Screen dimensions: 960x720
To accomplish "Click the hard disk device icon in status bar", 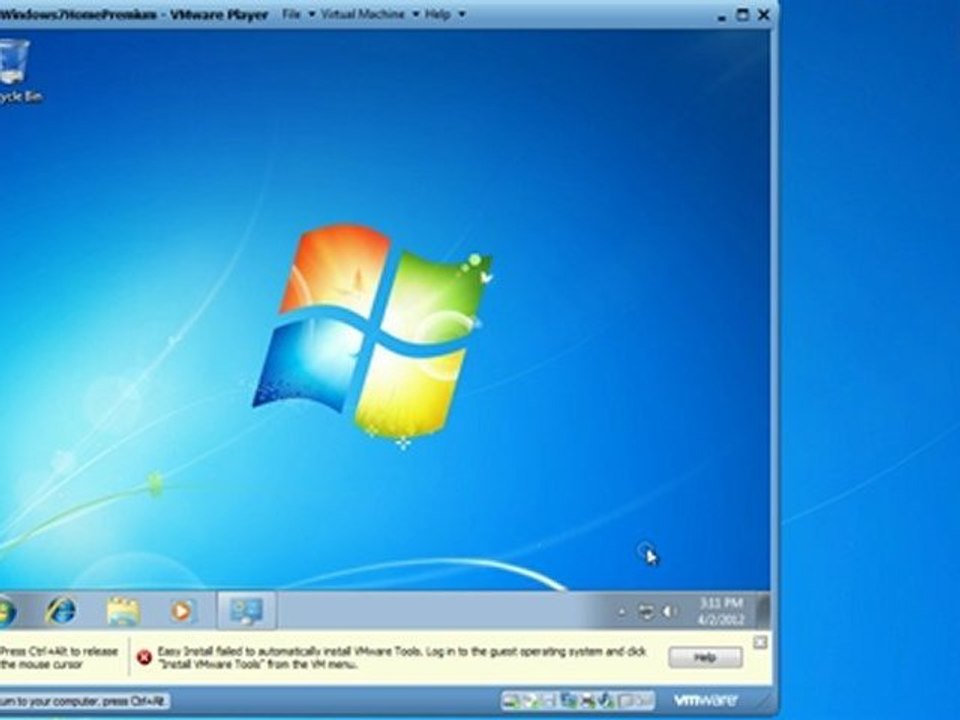I will click(511, 700).
